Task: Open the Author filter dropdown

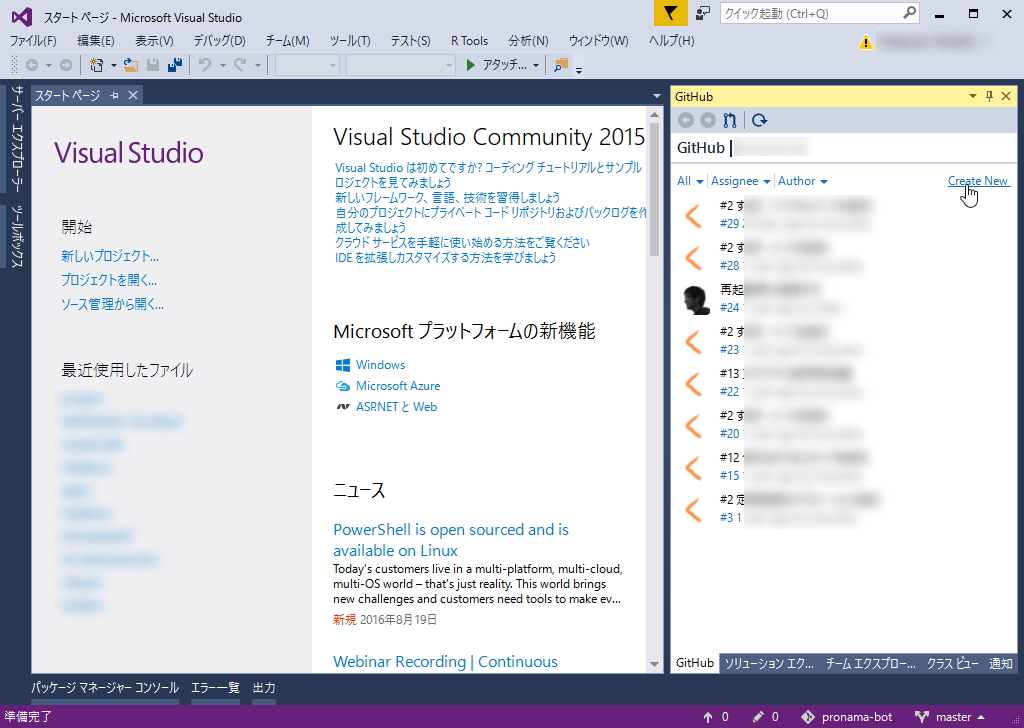Action: (x=802, y=181)
